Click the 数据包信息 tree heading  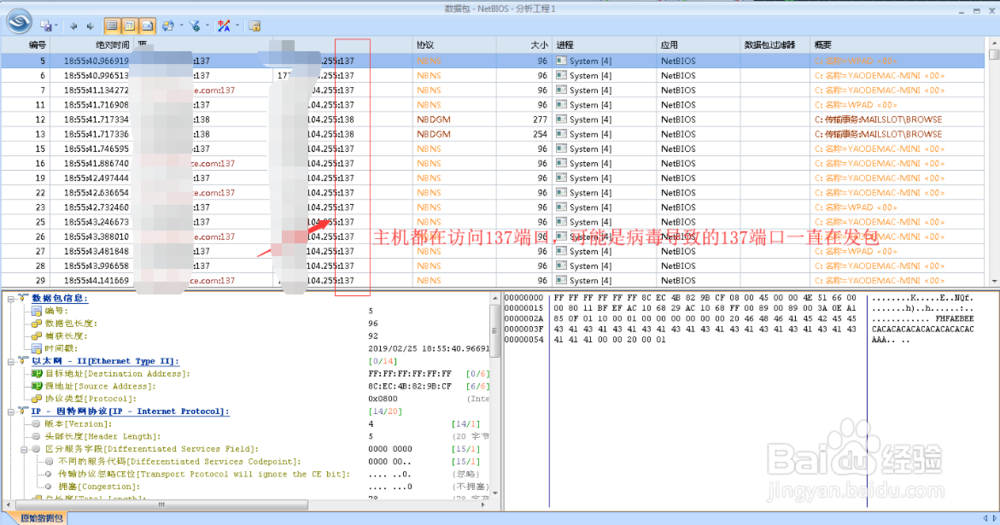coord(59,298)
